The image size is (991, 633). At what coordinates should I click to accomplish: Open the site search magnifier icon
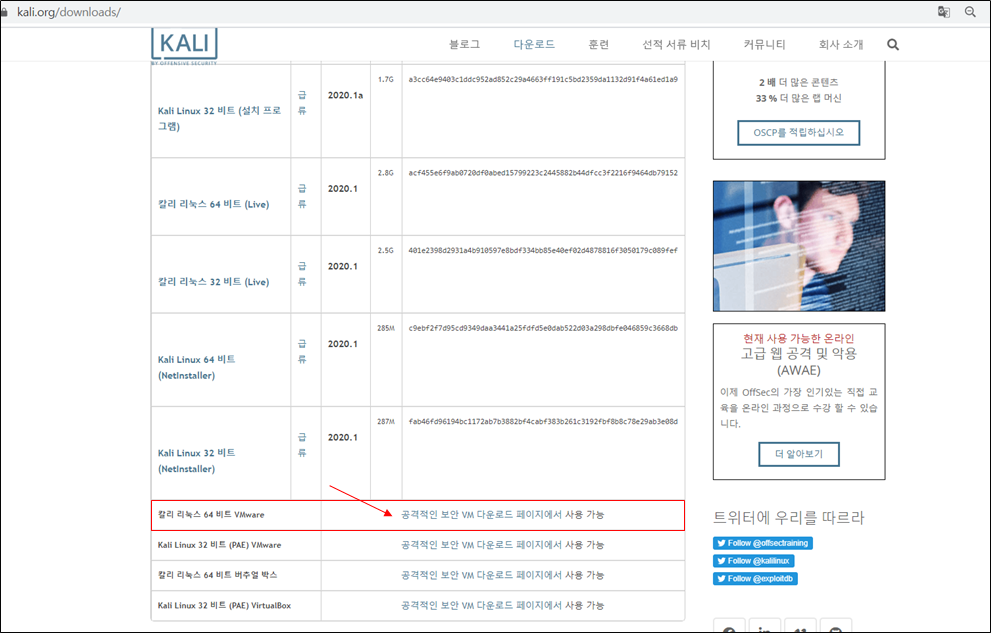(x=892, y=44)
